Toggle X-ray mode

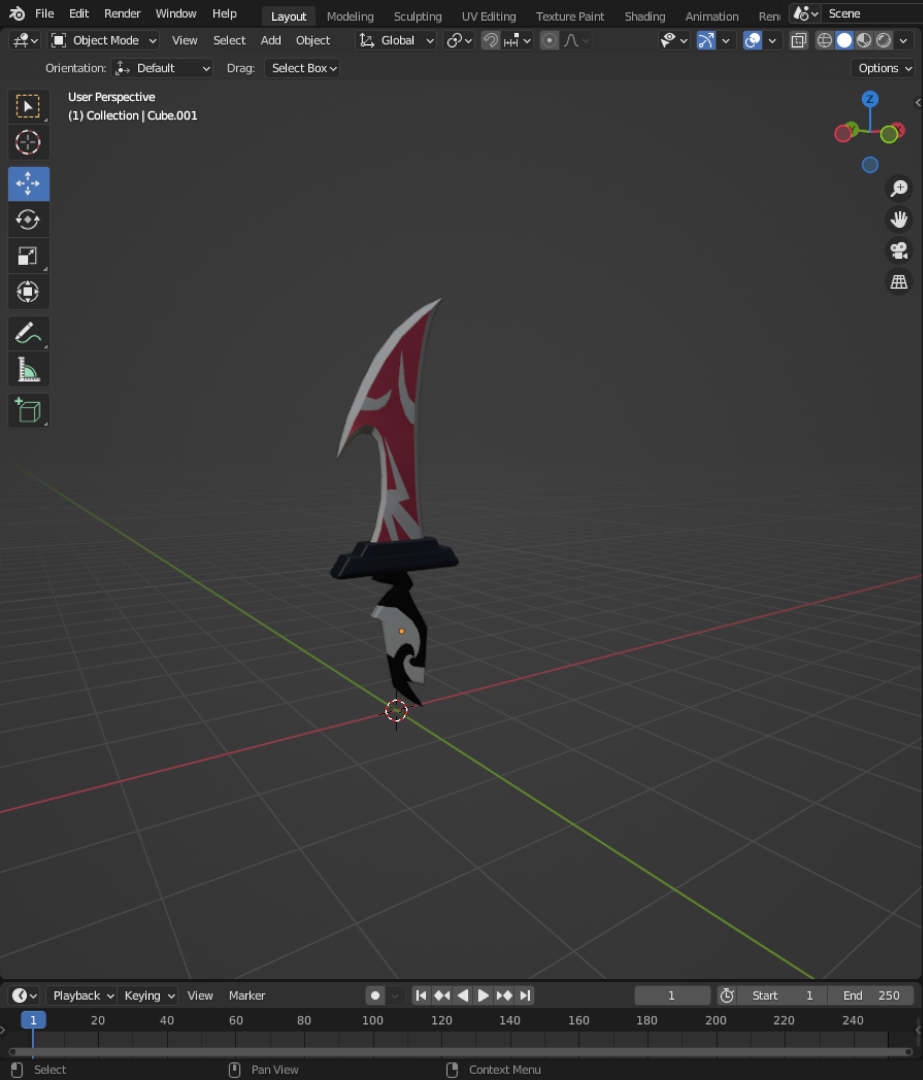798,41
